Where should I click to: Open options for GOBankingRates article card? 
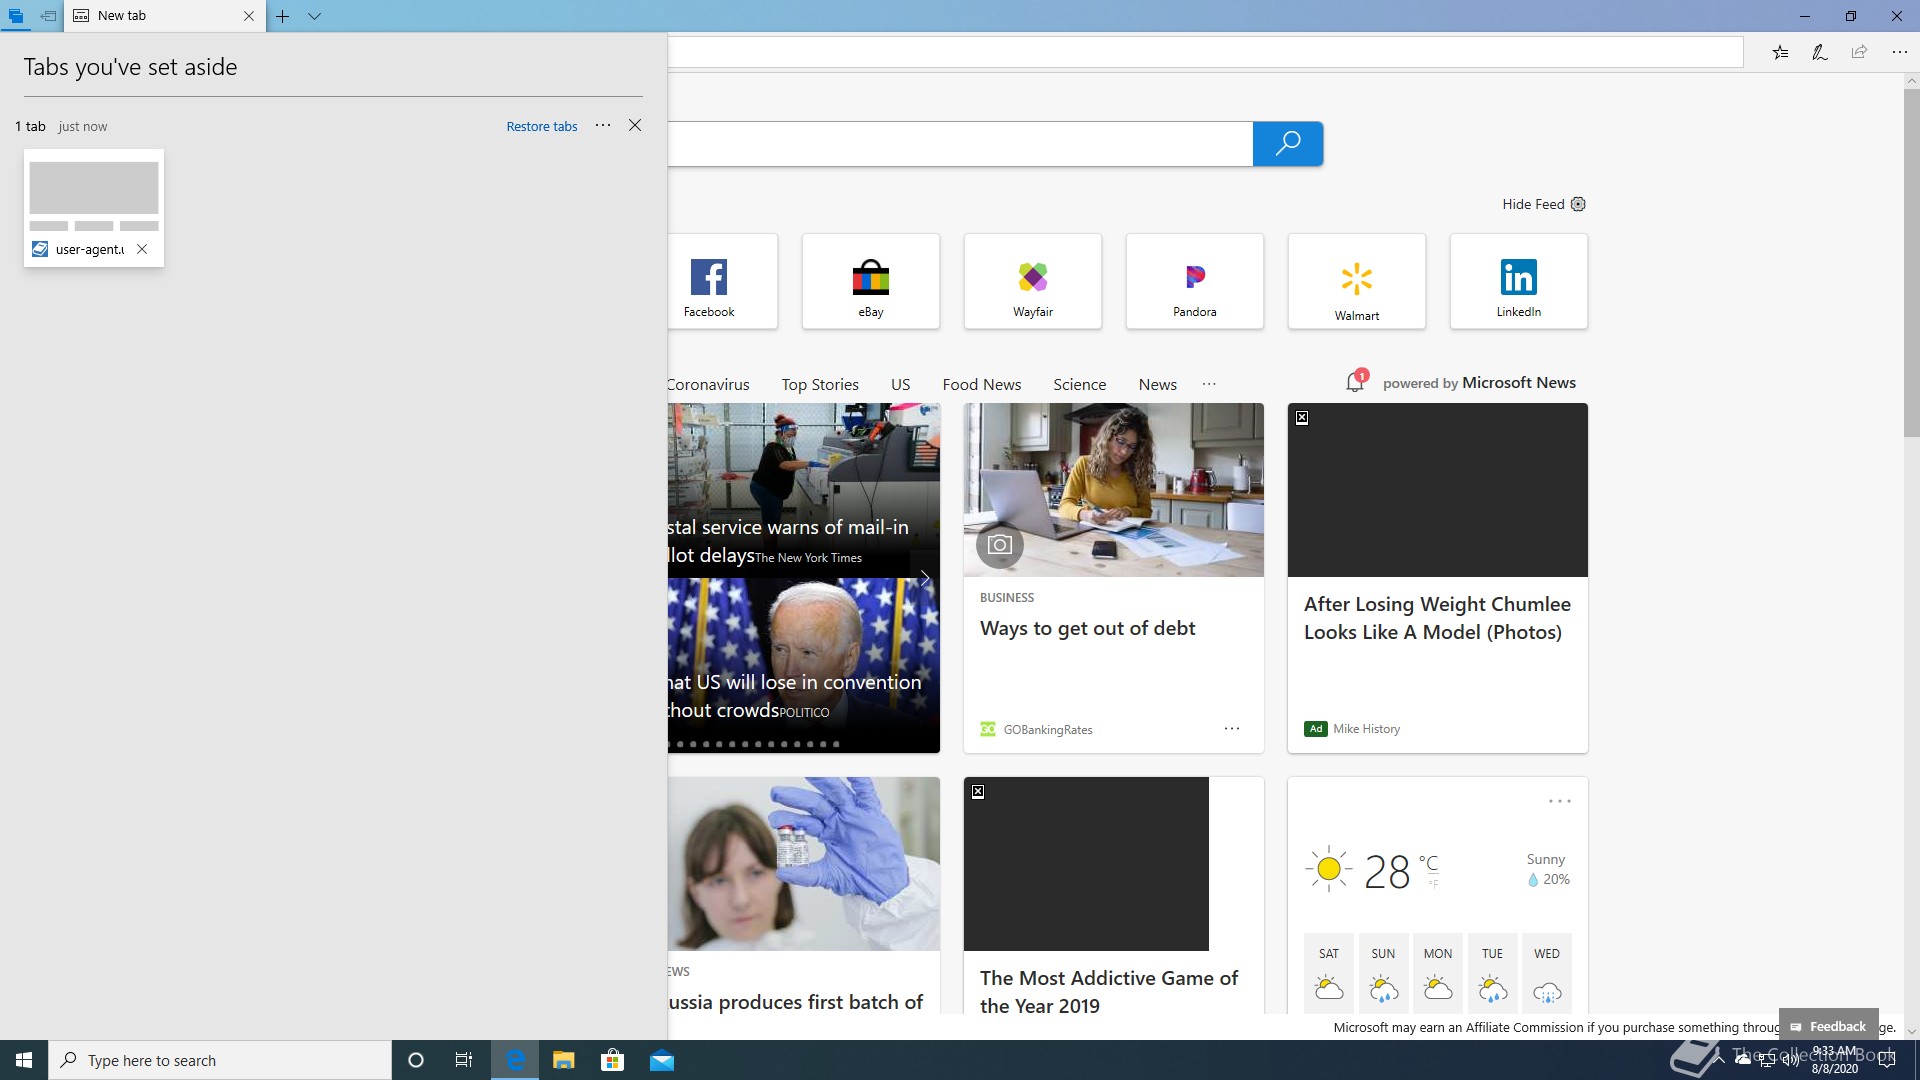click(x=1232, y=729)
